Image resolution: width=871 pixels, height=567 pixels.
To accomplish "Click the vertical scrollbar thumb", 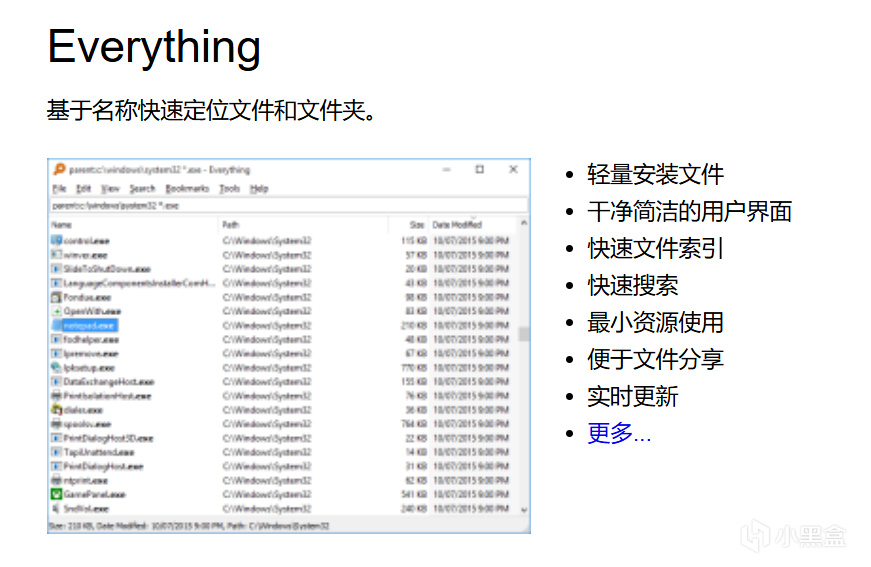I will point(523,334).
